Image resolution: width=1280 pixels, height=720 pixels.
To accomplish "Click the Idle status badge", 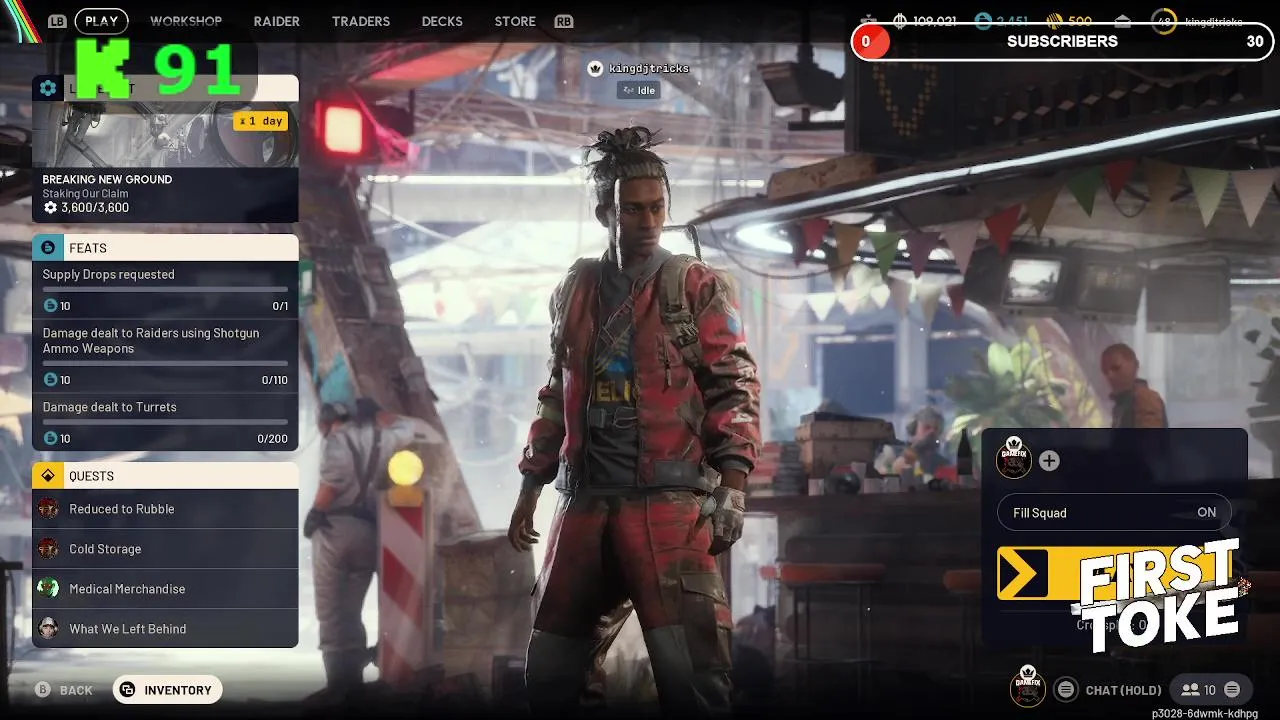I will click(x=639, y=90).
